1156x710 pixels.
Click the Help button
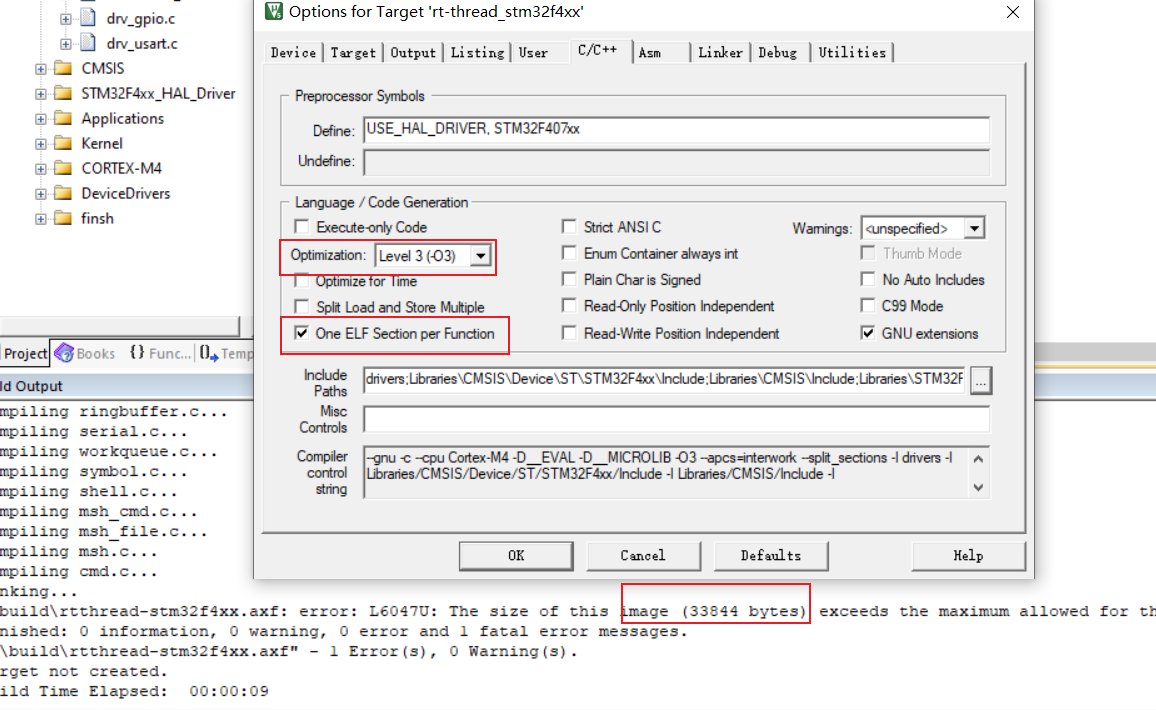pyautogui.click(x=968, y=556)
